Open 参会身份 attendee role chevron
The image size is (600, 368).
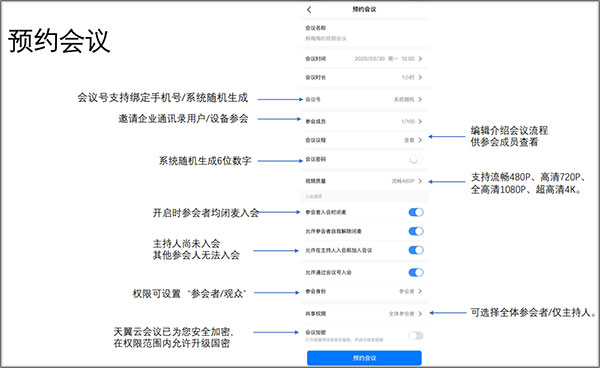tap(420, 291)
